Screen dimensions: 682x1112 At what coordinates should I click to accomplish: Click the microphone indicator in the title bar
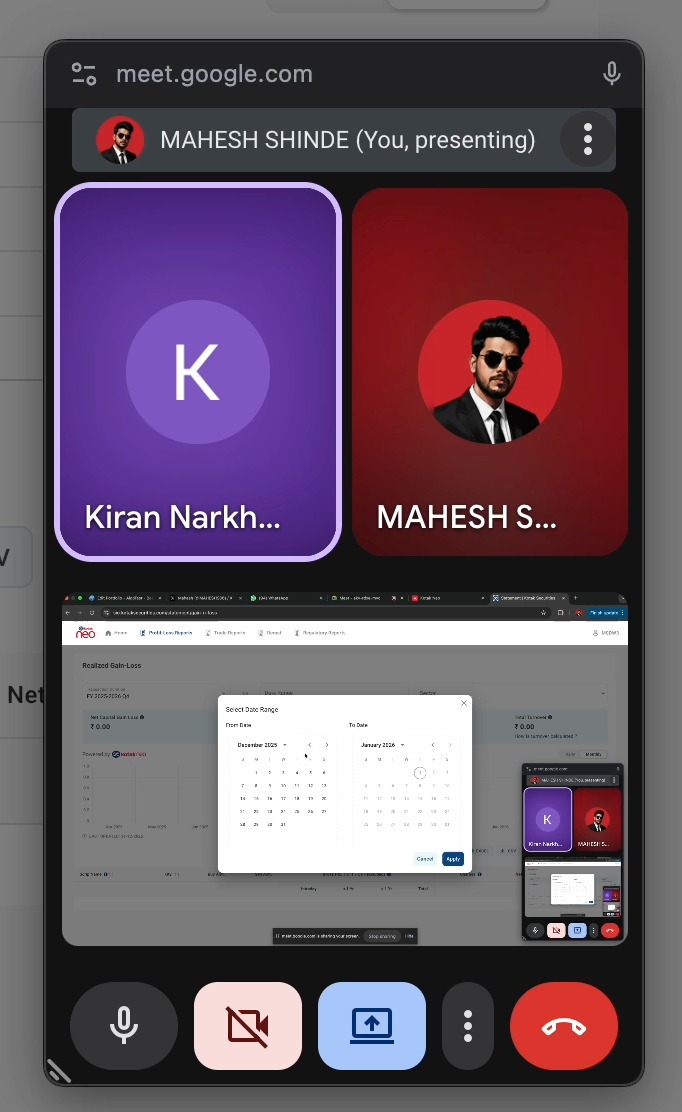tap(611, 73)
